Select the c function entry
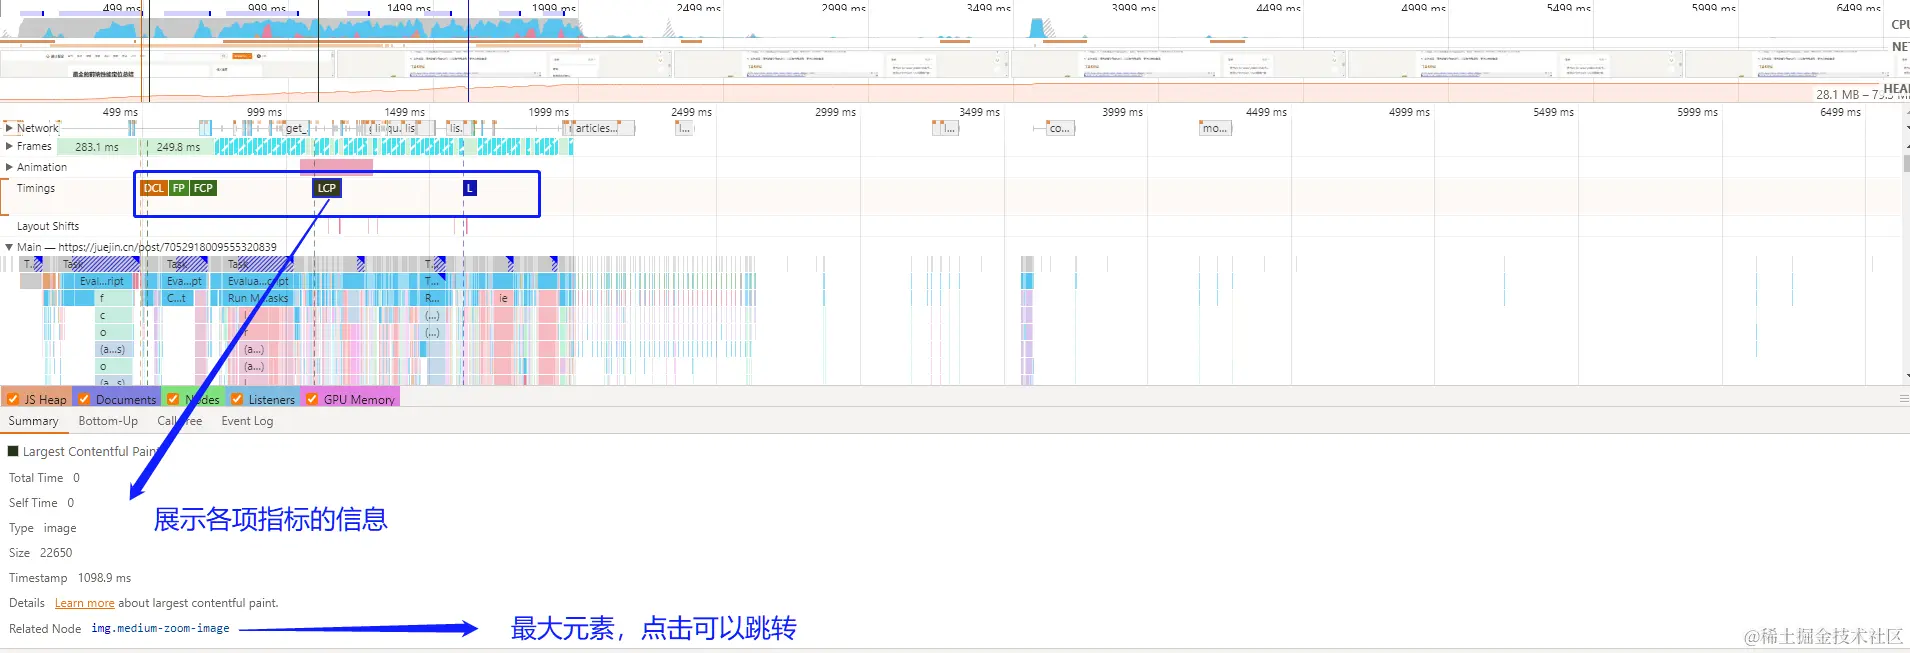The height and width of the screenshot is (653, 1910). 114,316
